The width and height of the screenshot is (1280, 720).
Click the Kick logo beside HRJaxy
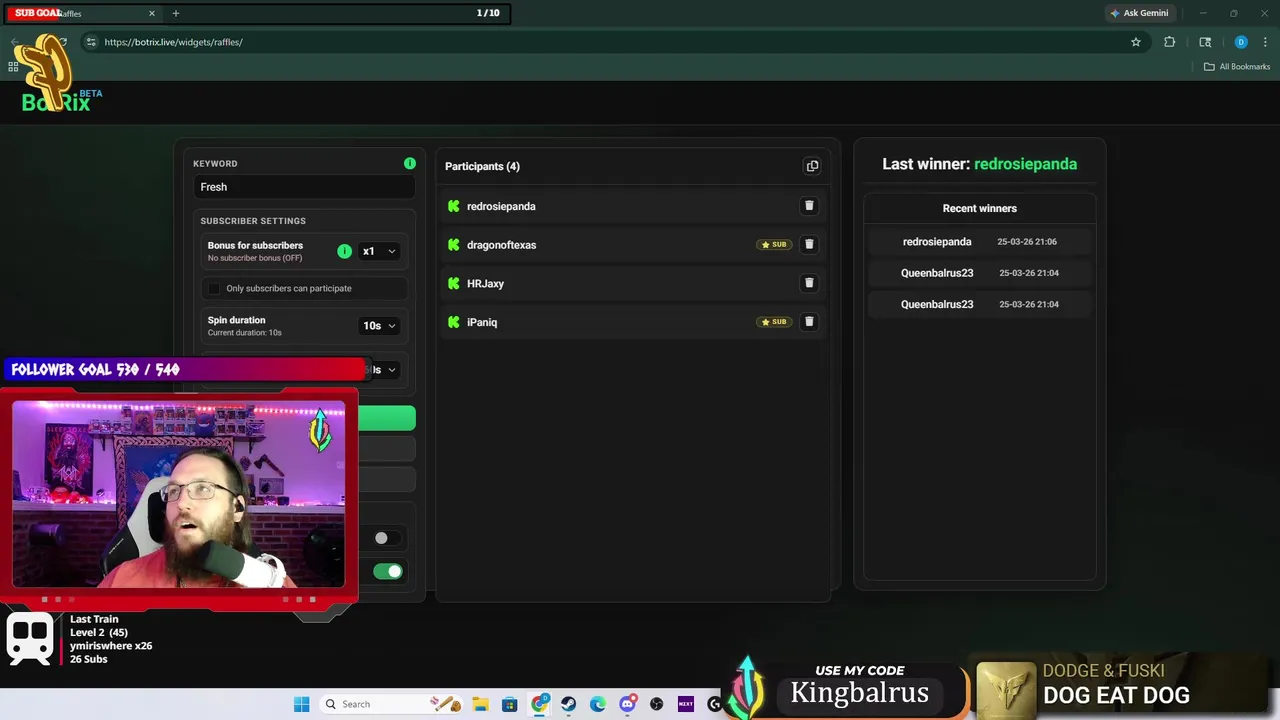click(454, 284)
